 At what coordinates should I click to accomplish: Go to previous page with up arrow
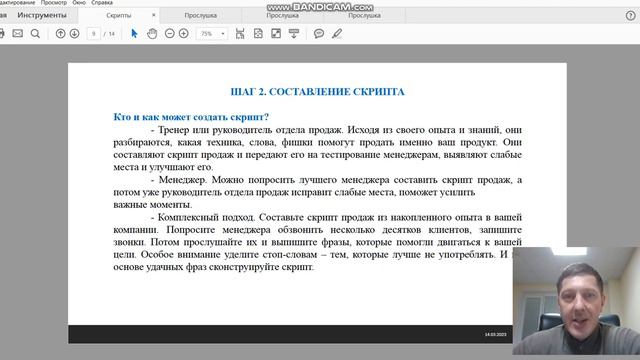pos(60,33)
